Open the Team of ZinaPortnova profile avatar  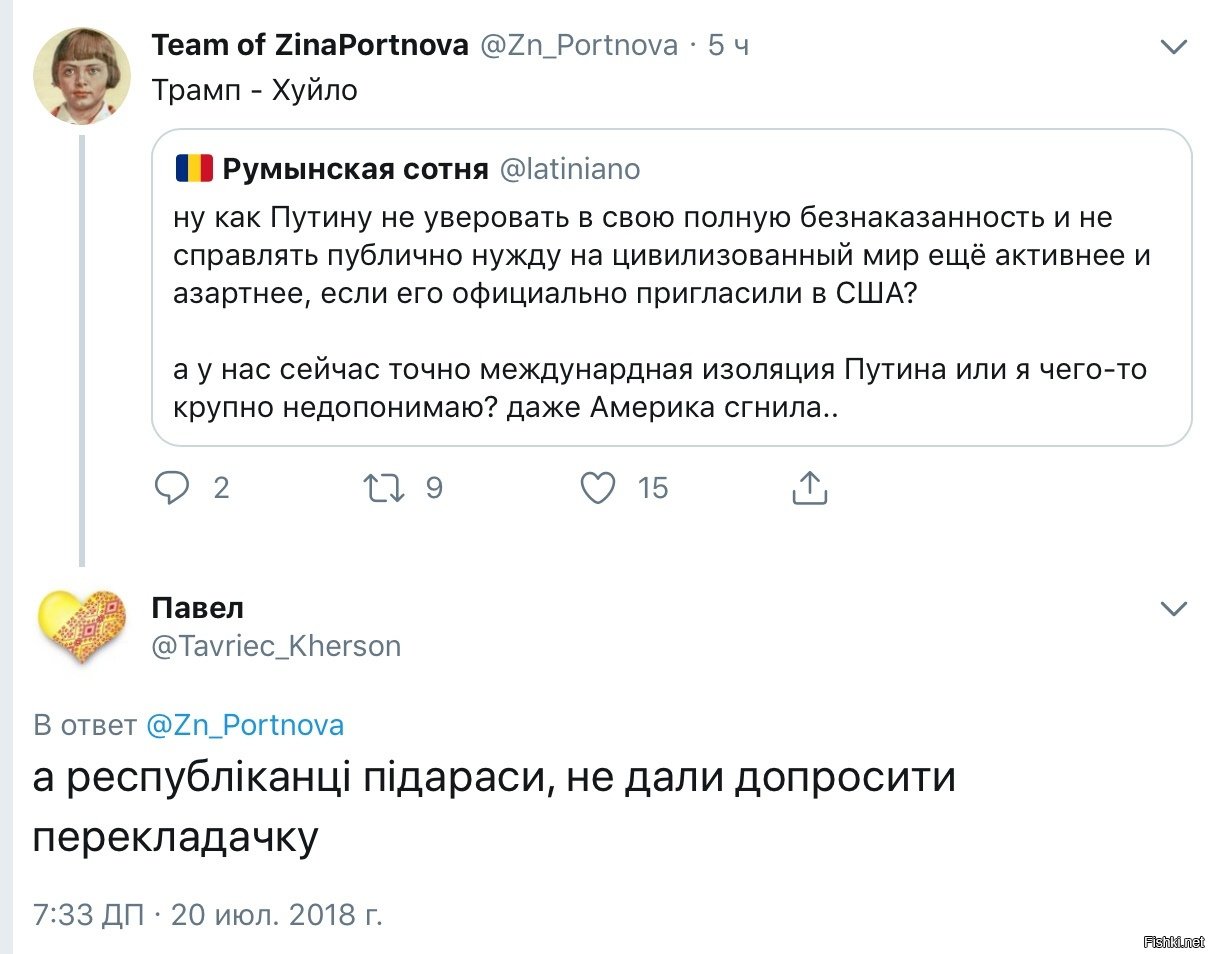point(82,75)
